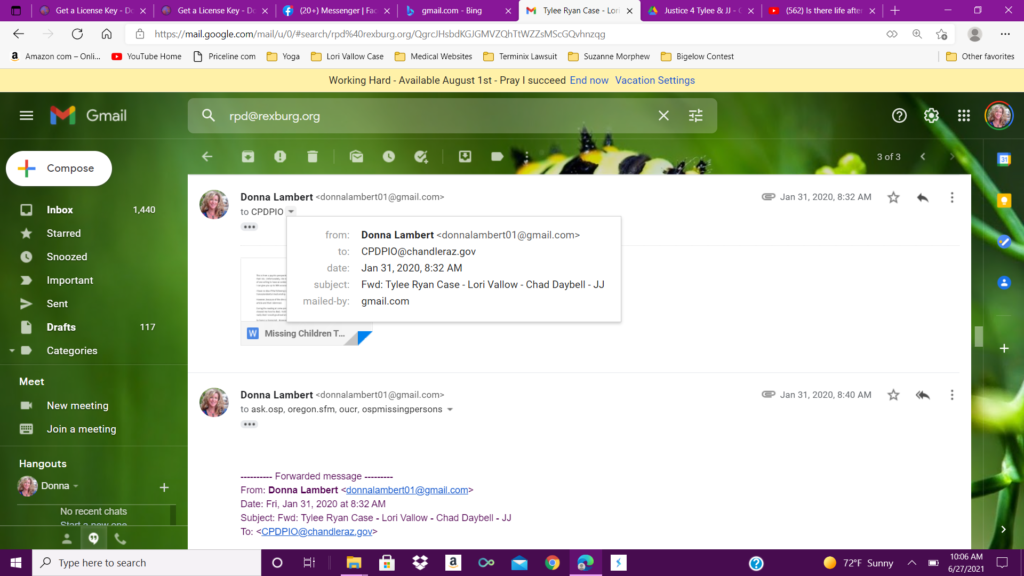Open the Labels icon in toolbar

(x=497, y=157)
